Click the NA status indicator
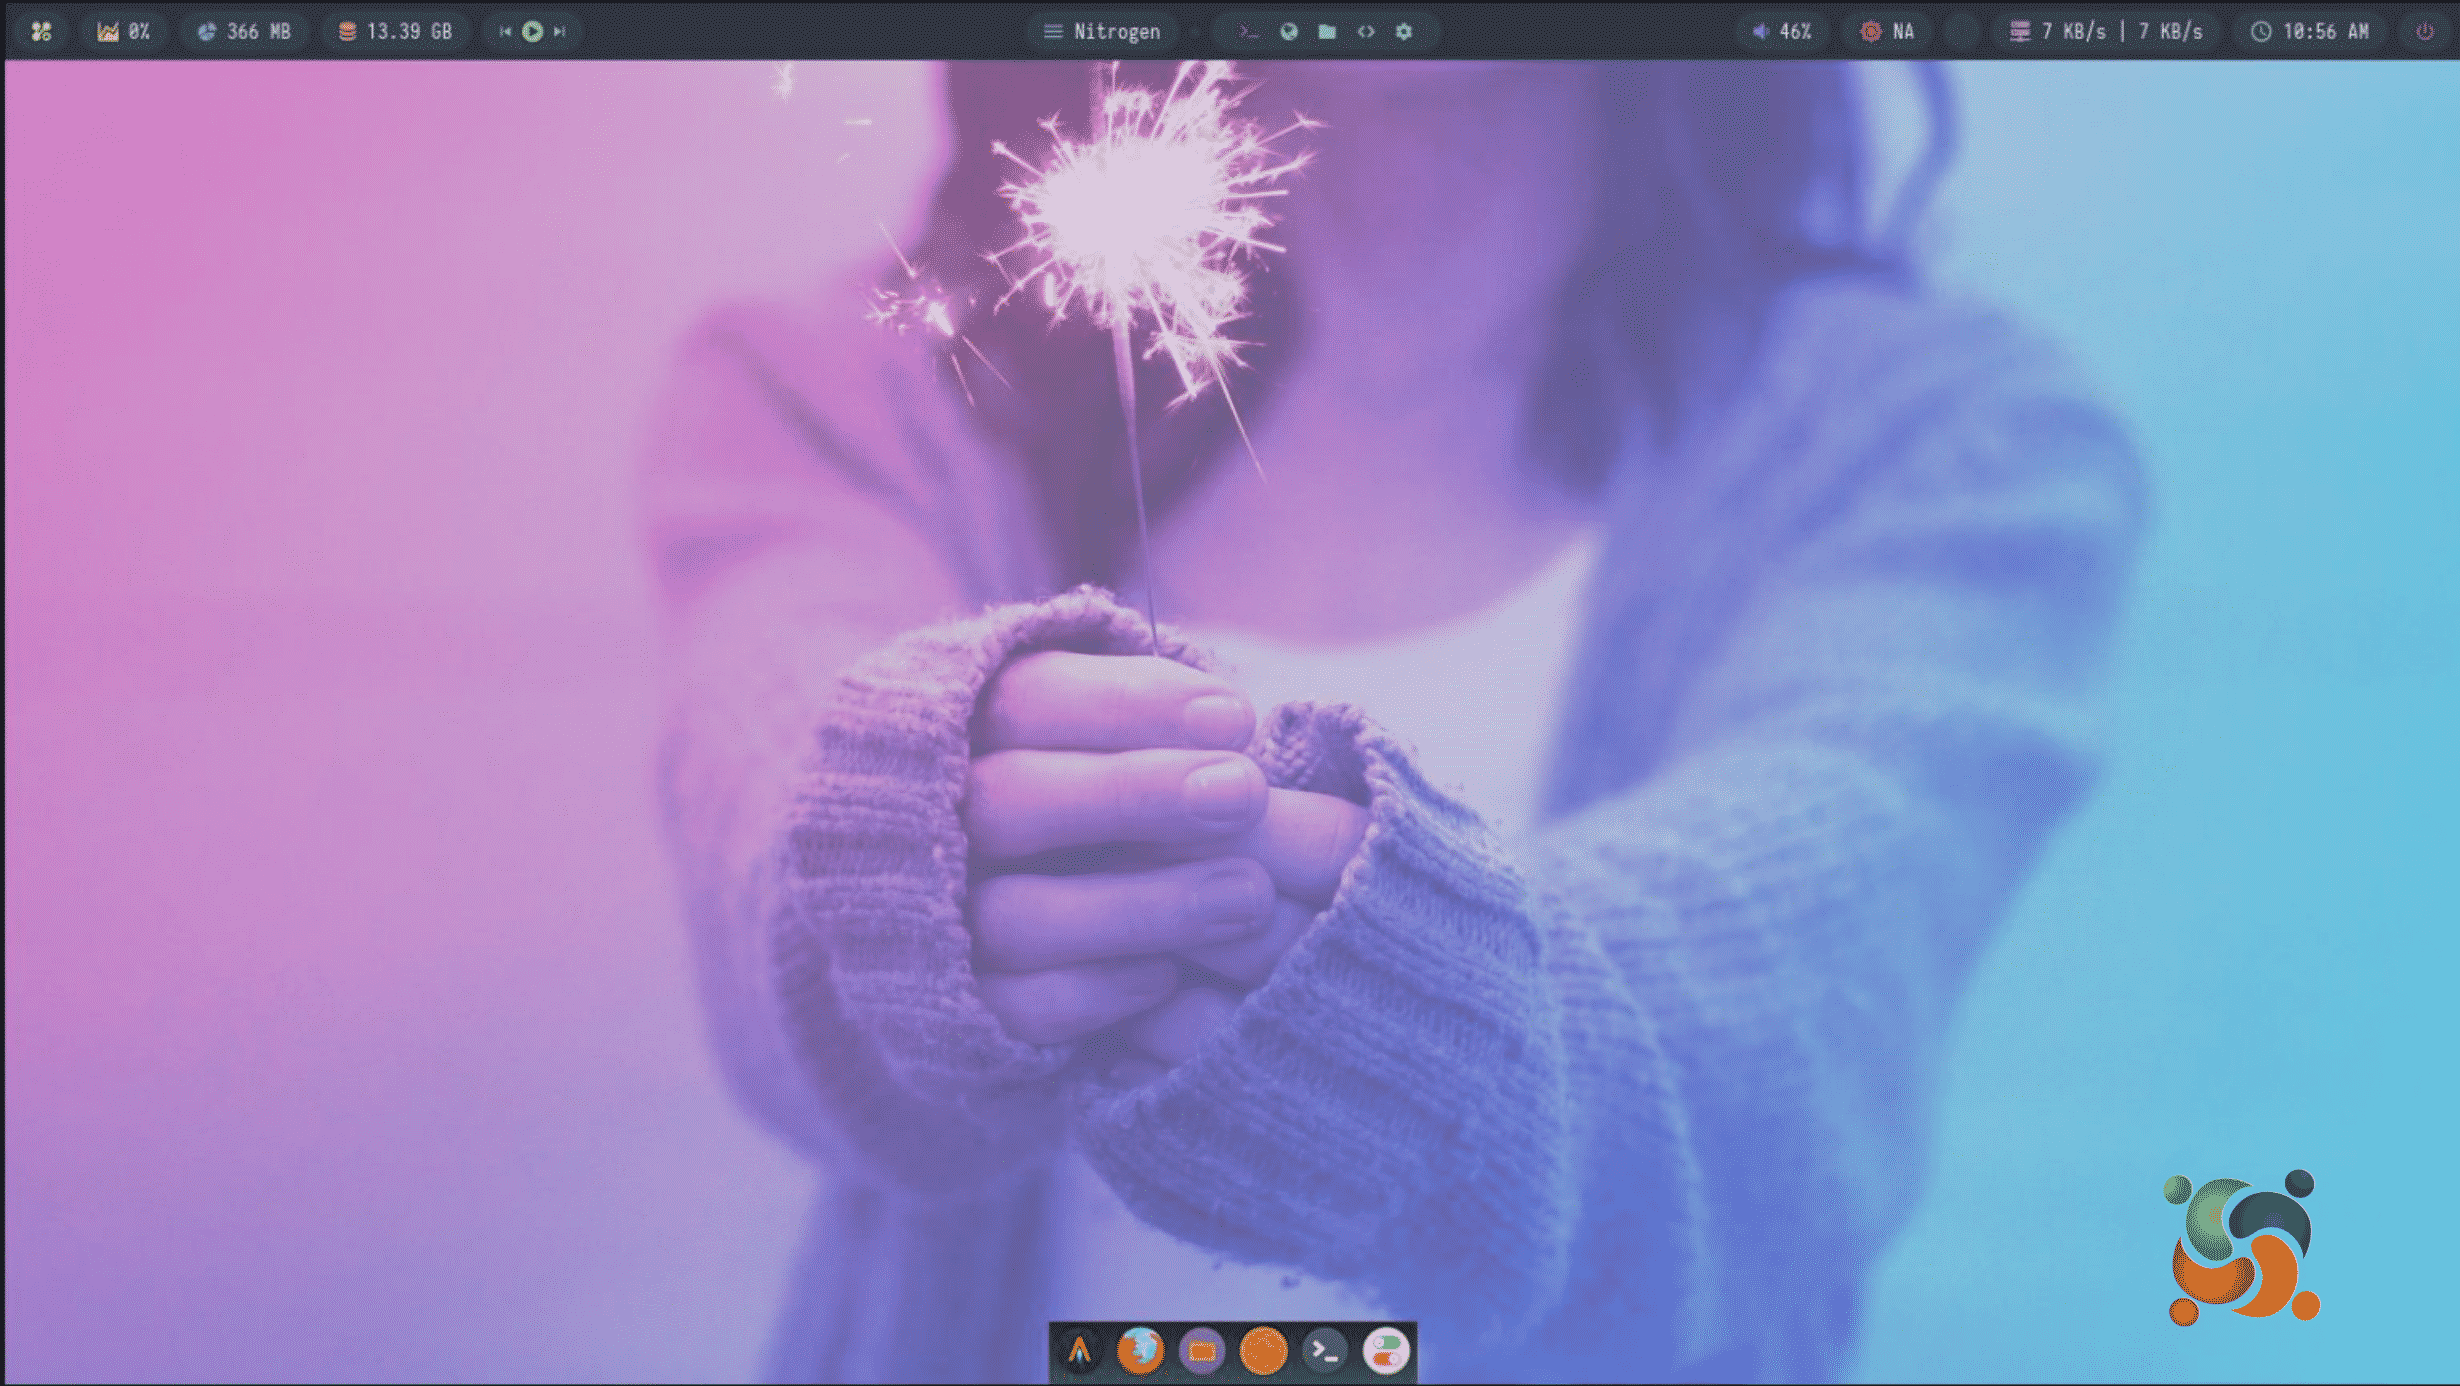This screenshot has width=2460, height=1386. point(1887,32)
